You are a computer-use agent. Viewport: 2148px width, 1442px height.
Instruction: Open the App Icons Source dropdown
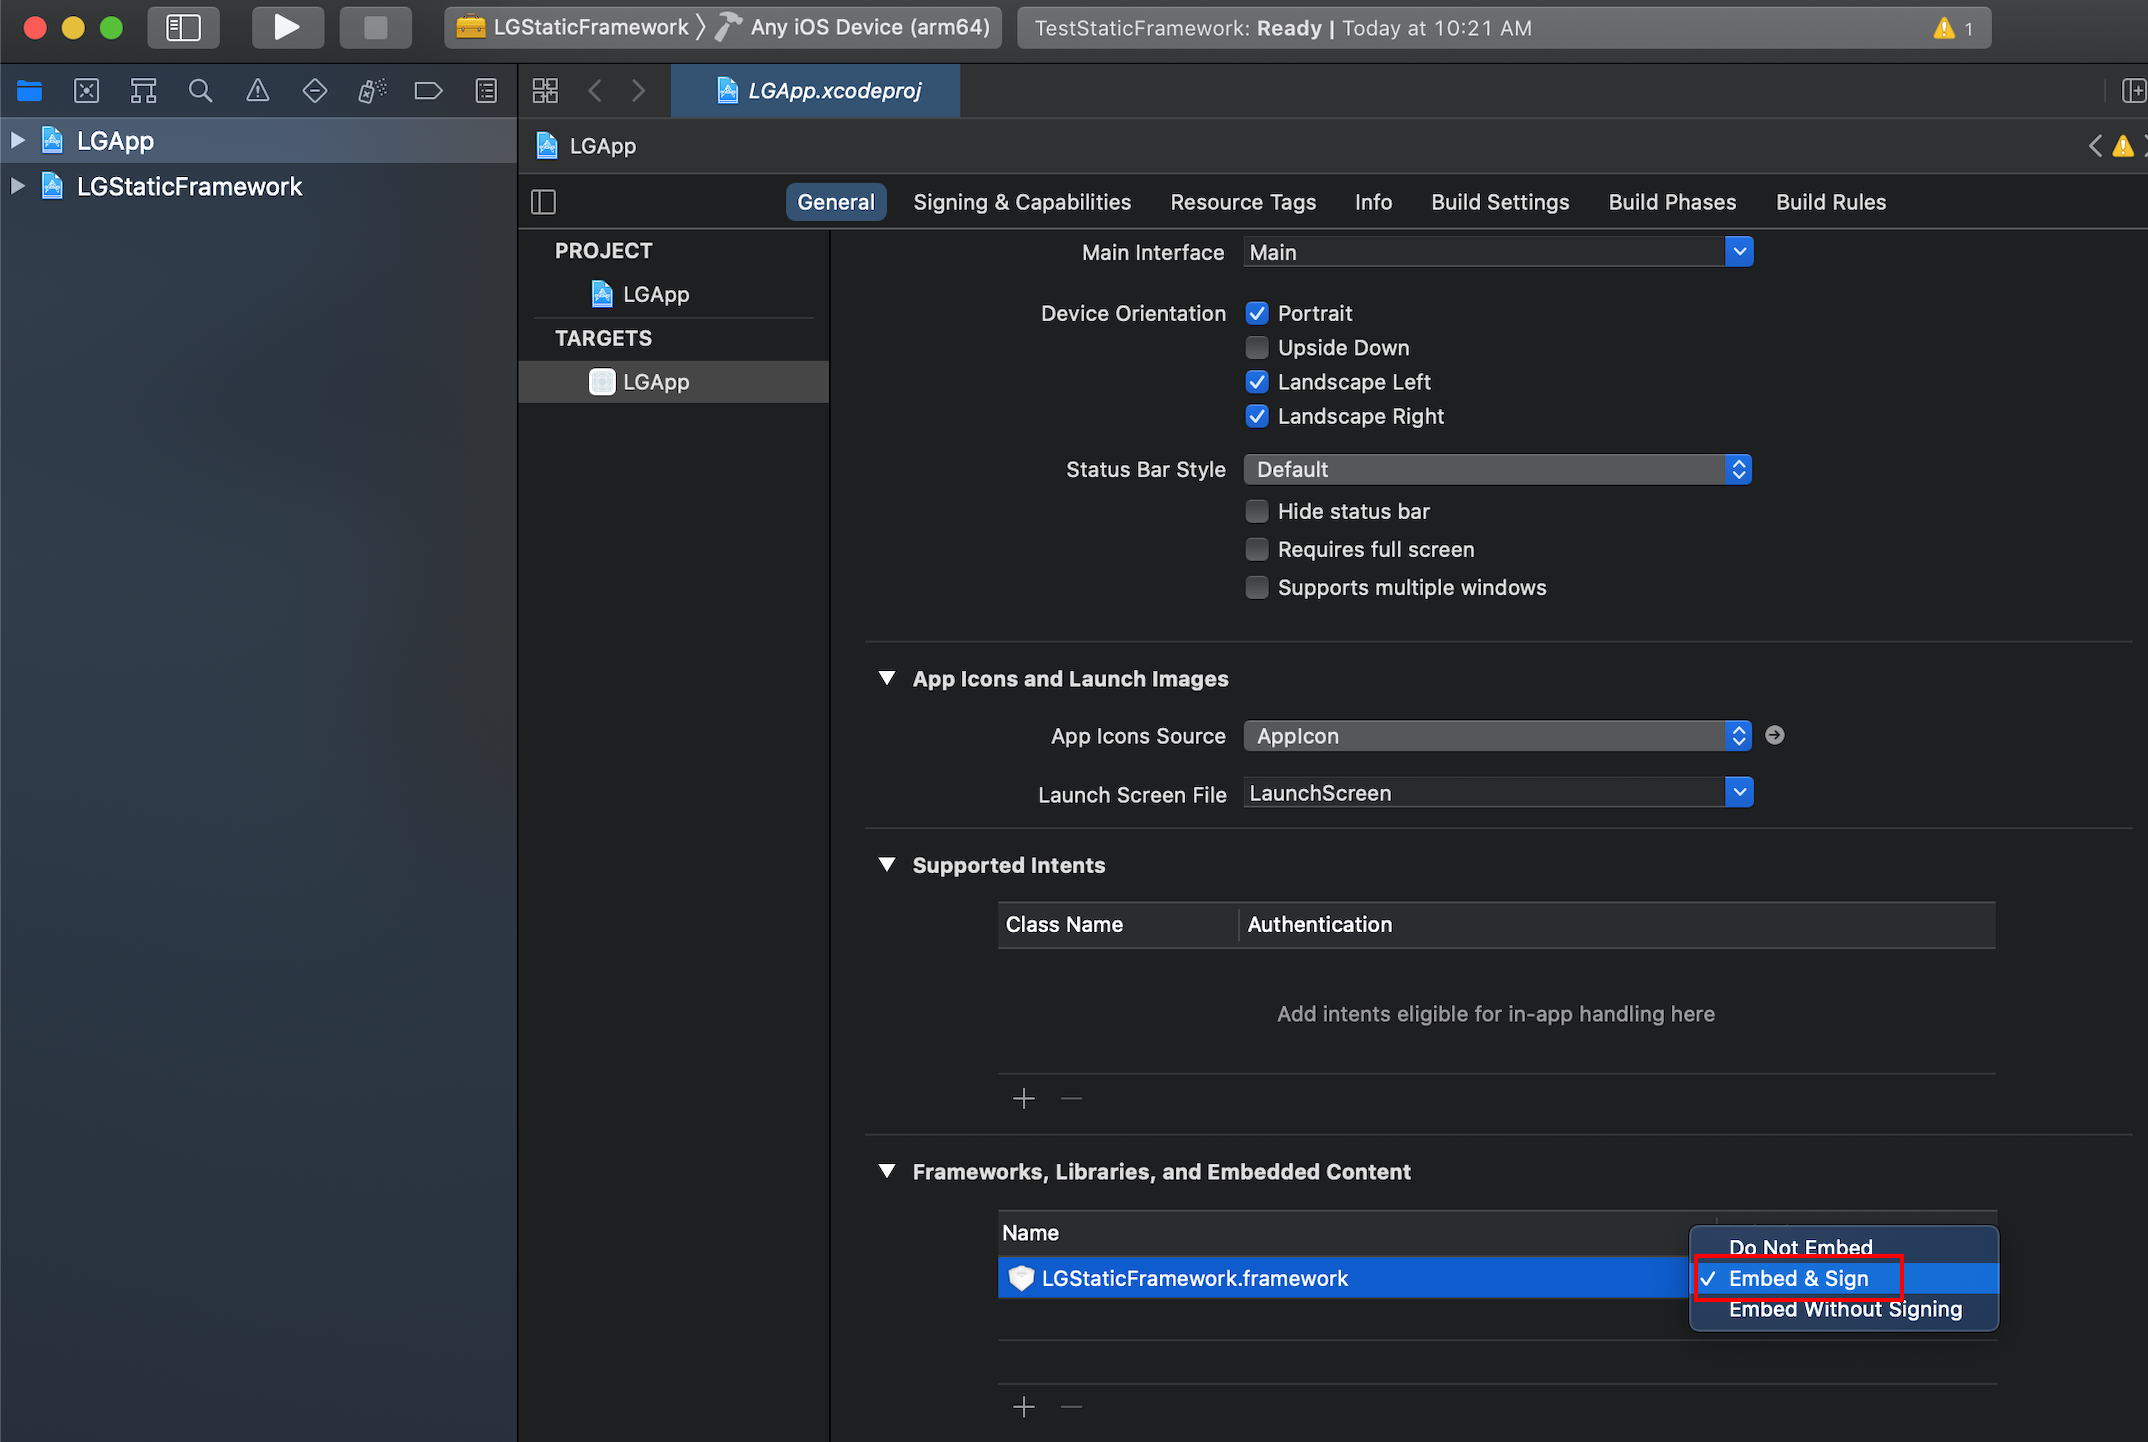coord(1497,736)
